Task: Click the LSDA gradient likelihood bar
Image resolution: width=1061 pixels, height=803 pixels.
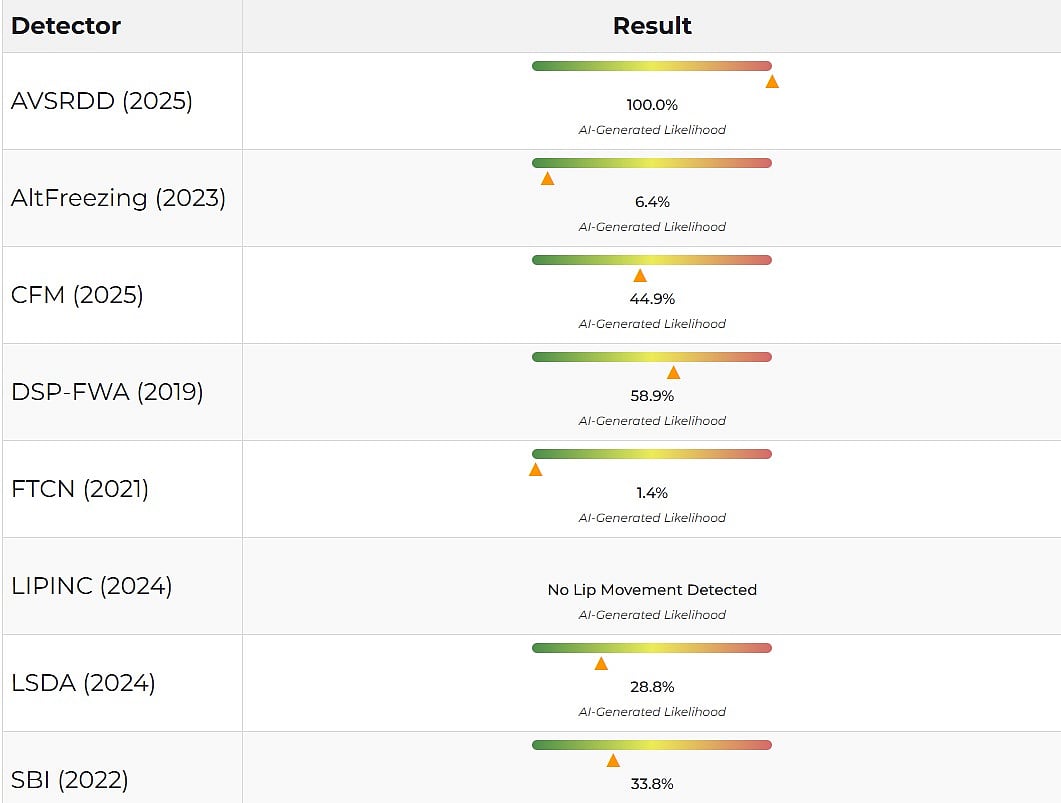Action: (x=652, y=648)
